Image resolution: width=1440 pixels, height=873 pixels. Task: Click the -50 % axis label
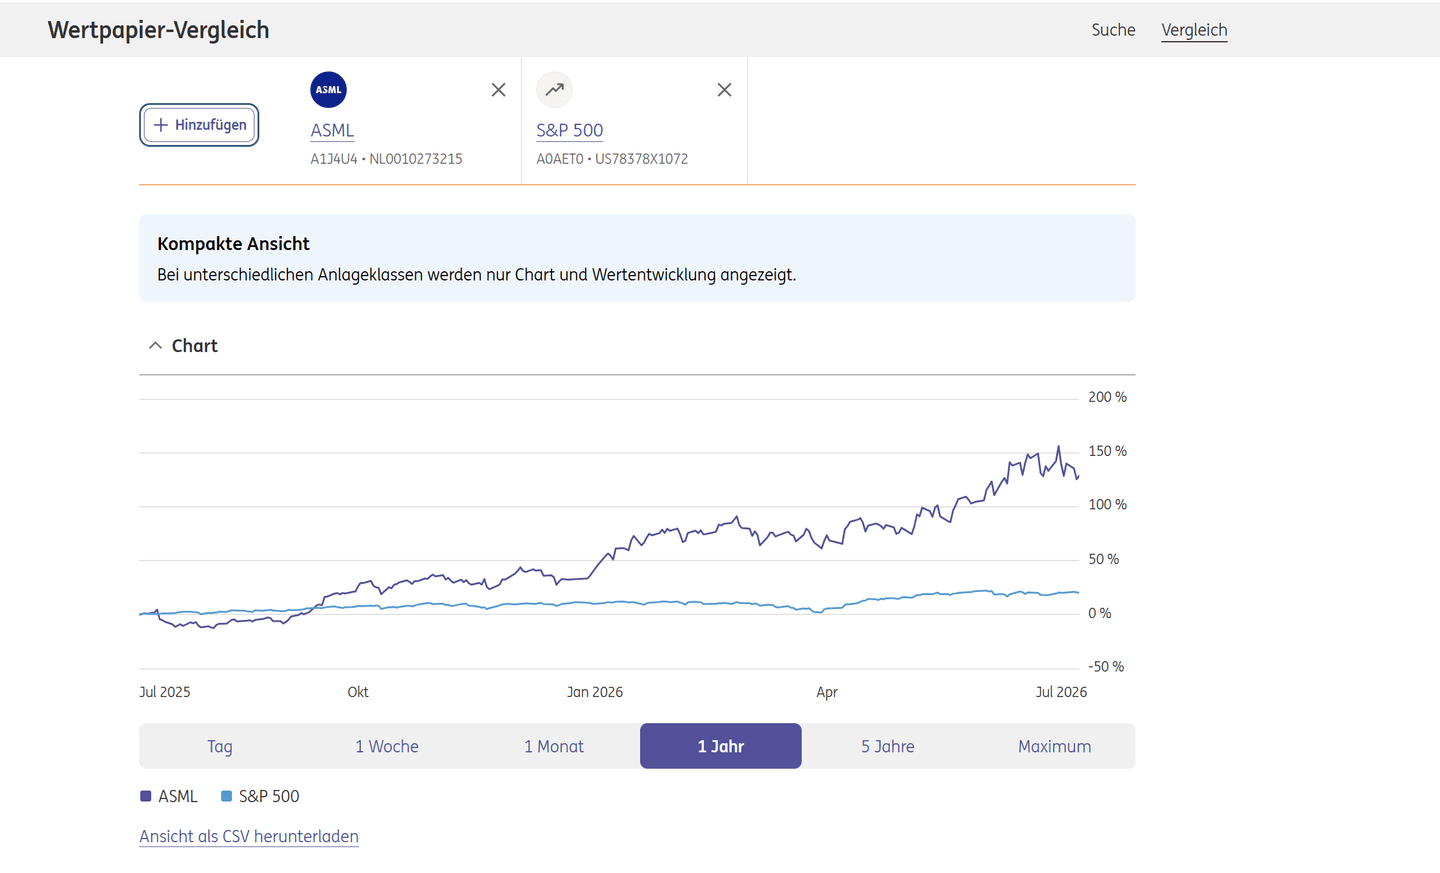[x=1106, y=666]
